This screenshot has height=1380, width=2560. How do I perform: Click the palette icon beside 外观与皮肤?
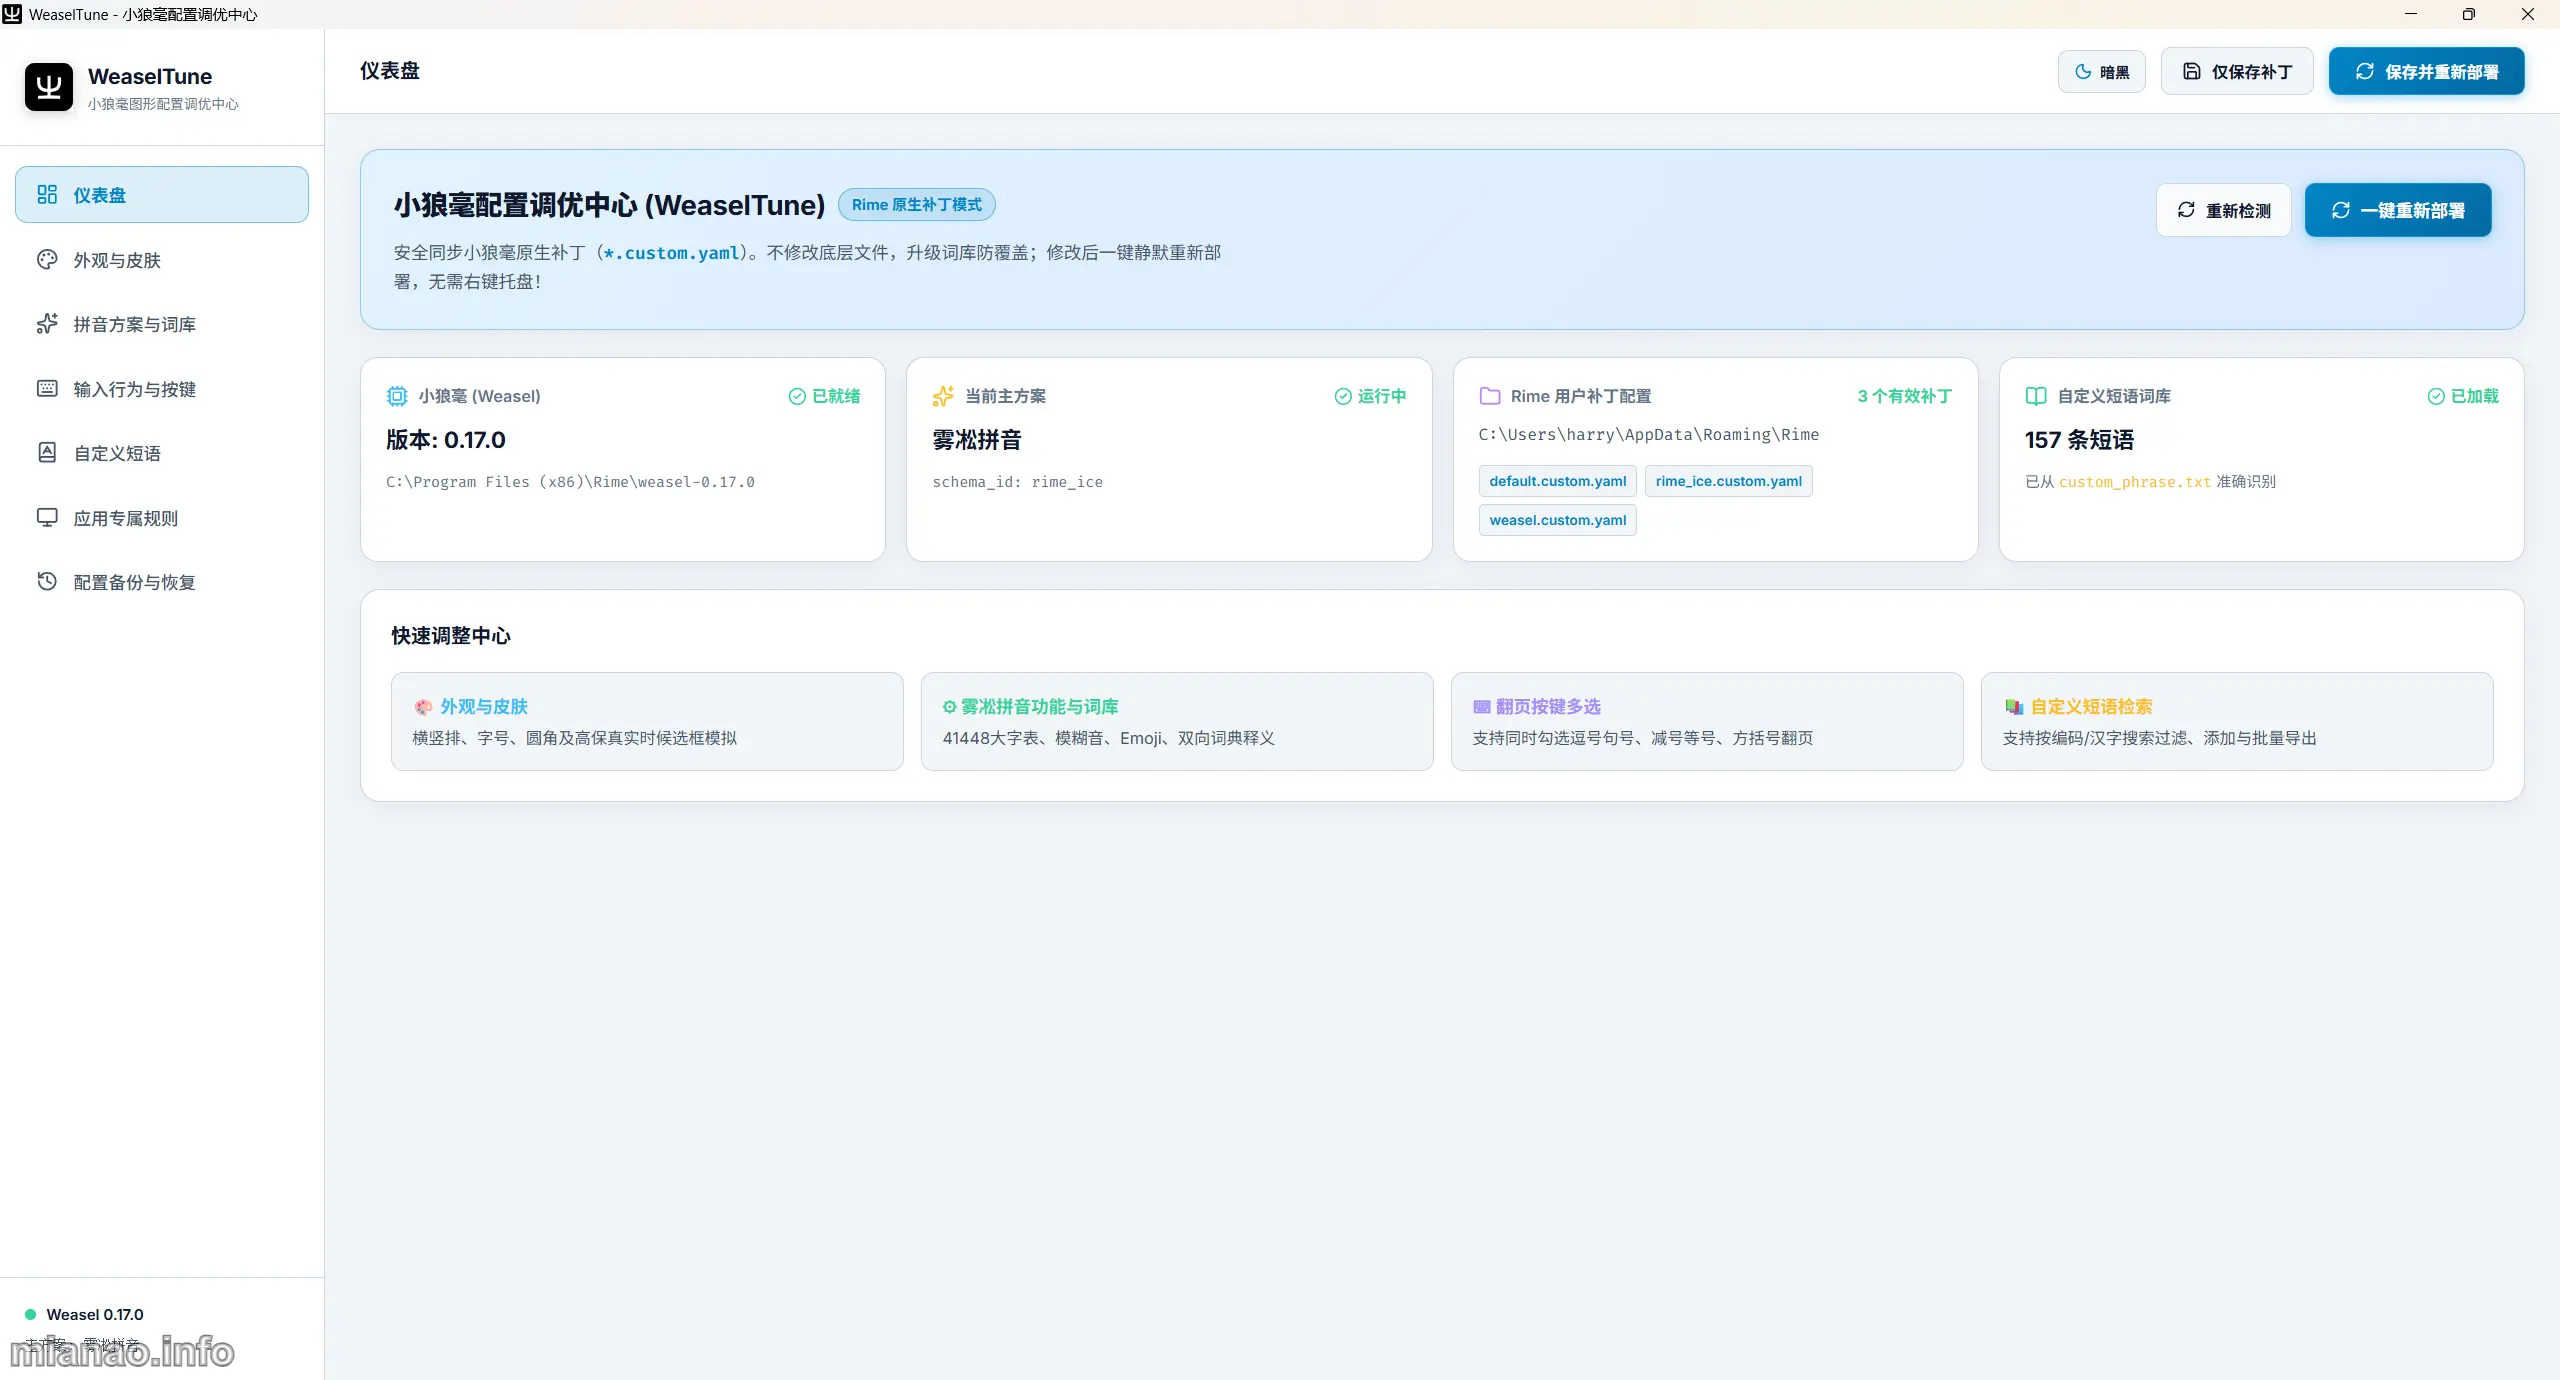pyautogui.click(x=47, y=259)
